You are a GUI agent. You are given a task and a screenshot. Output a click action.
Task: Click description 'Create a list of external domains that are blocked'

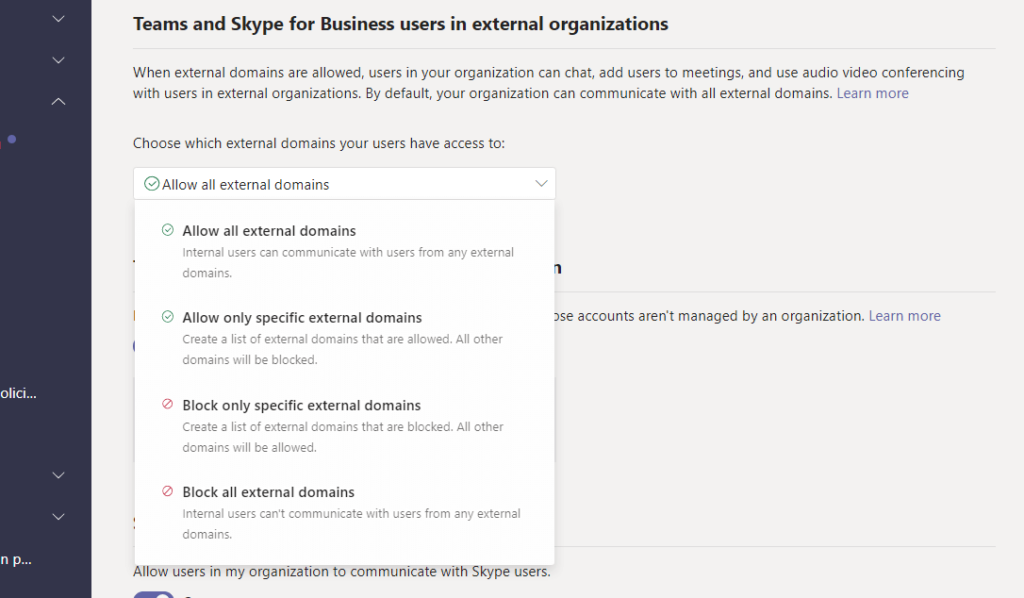(x=343, y=437)
